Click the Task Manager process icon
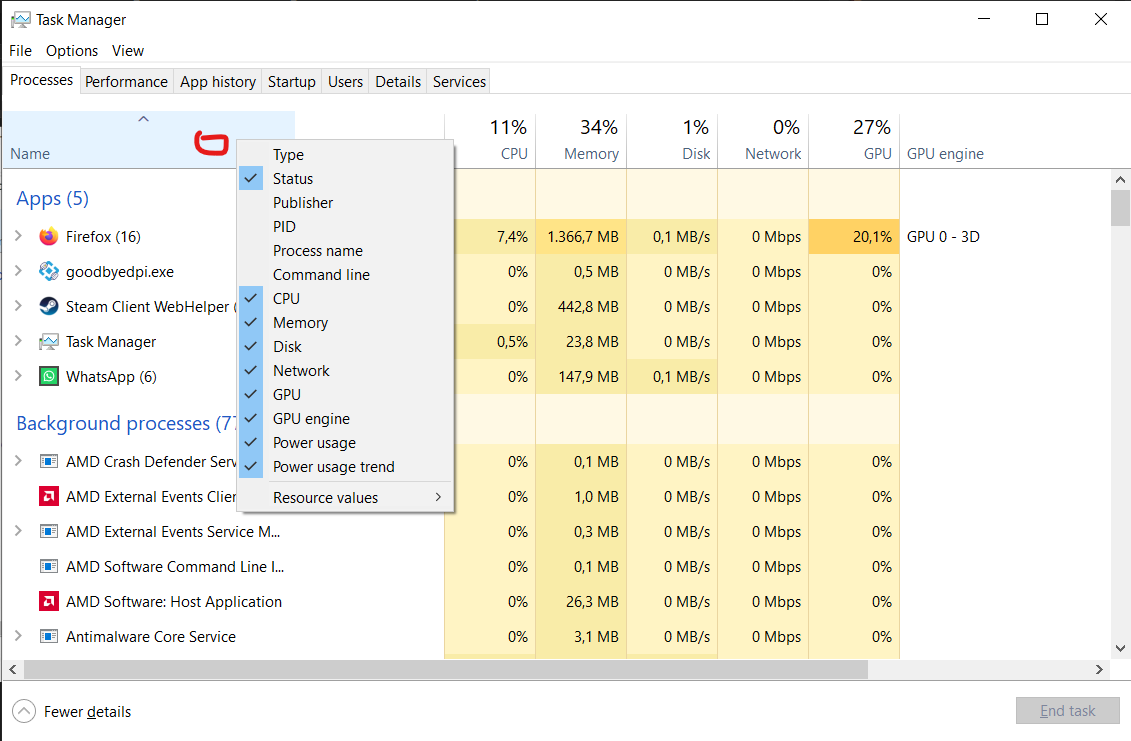Image resolution: width=1131 pixels, height=741 pixels. (x=49, y=342)
